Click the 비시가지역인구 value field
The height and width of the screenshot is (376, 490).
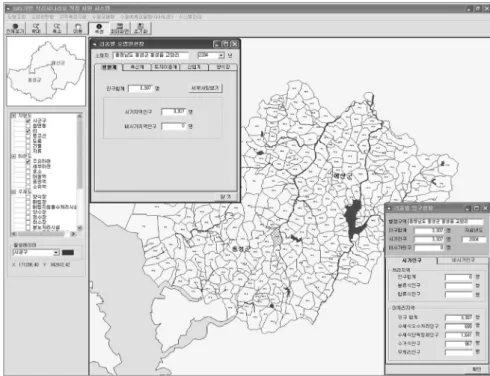173,126
